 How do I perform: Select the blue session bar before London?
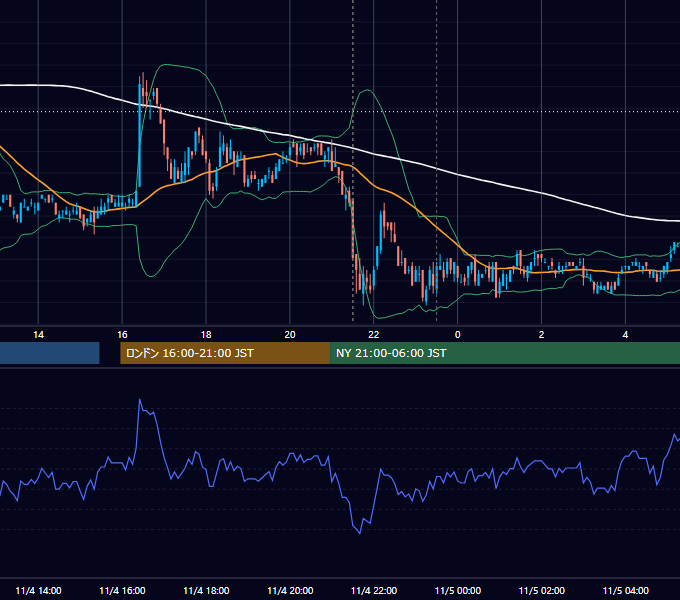pyautogui.click(x=49, y=353)
